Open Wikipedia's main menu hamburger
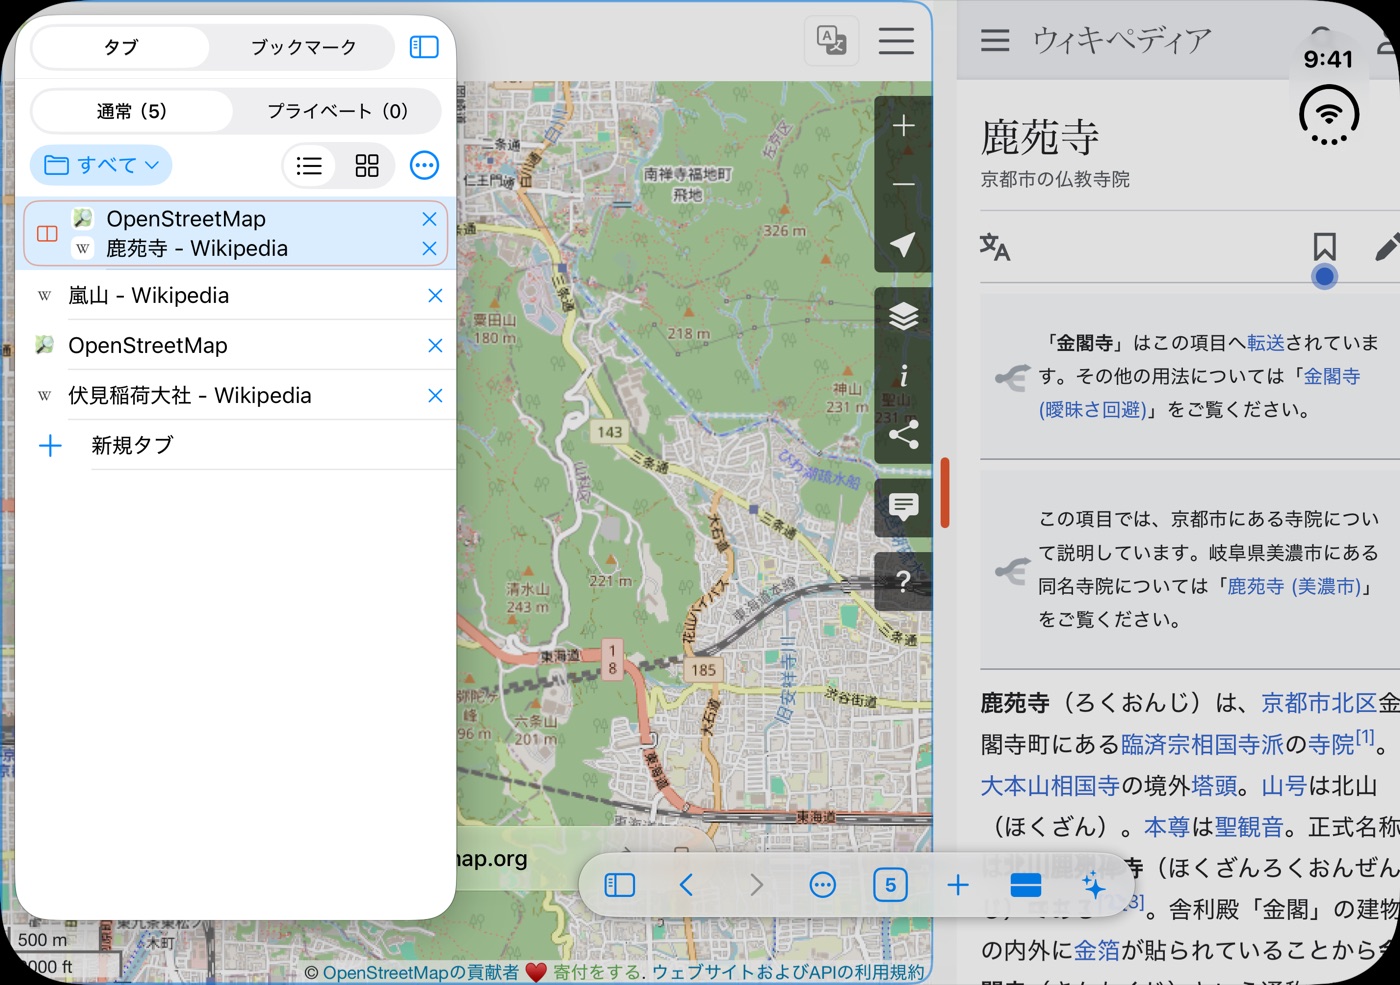Viewport: 1400px width, 985px height. point(995,40)
